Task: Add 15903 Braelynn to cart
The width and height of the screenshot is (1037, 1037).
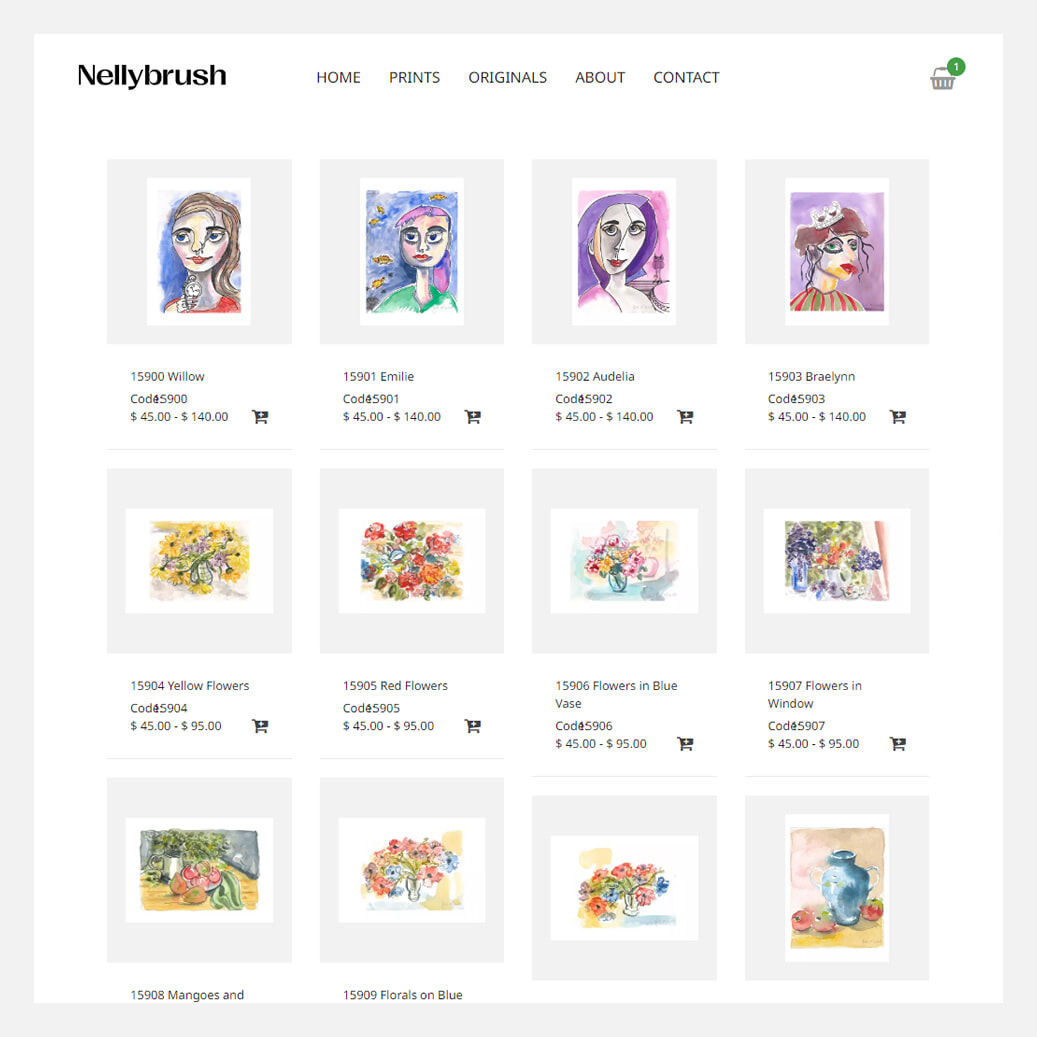Action: pyautogui.click(x=898, y=417)
